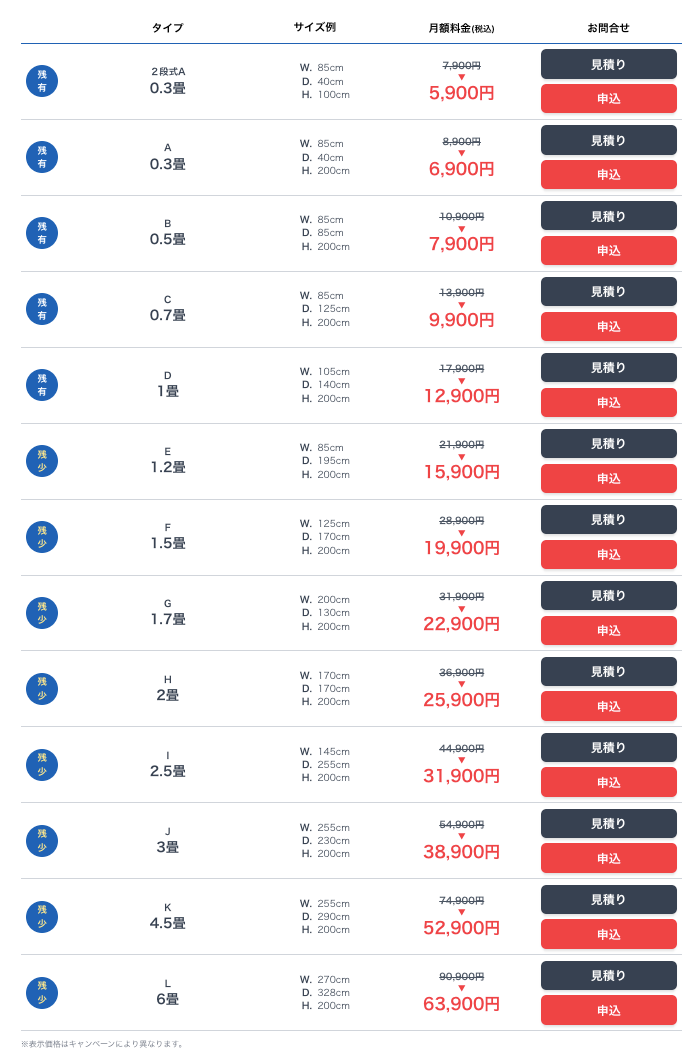Click the 残少 badge in the I 2.5畳 row
696x1057 pixels.
click(42, 765)
